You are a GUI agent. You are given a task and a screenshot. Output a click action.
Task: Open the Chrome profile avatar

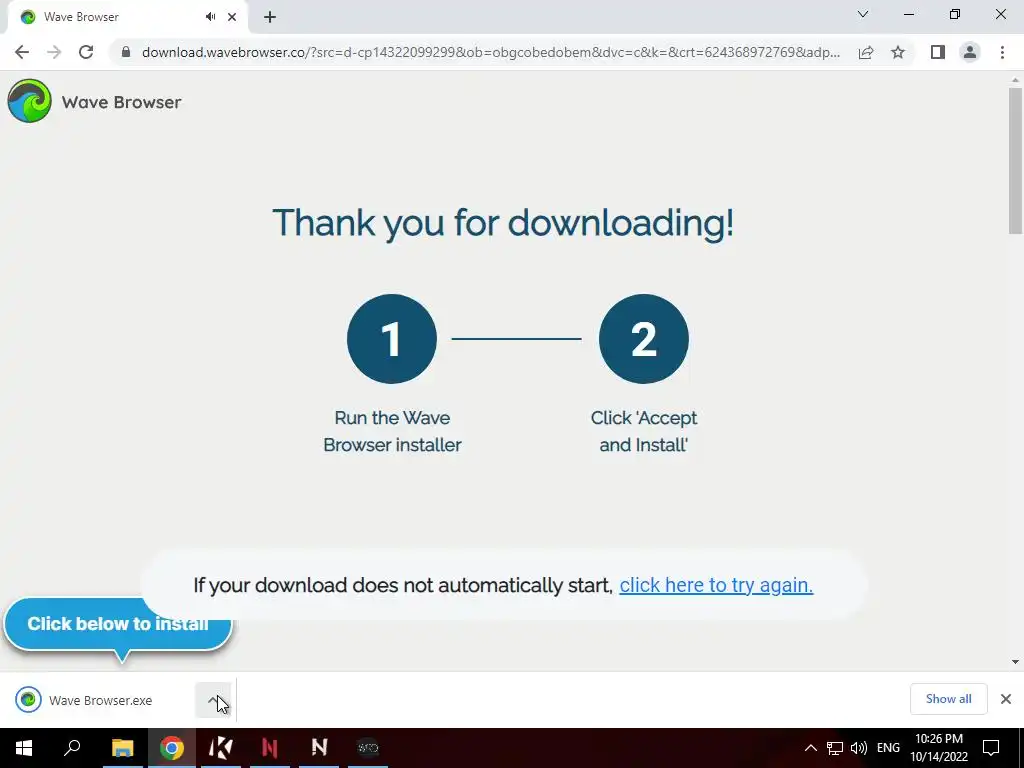pyautogui.click(x=970, y=52)
